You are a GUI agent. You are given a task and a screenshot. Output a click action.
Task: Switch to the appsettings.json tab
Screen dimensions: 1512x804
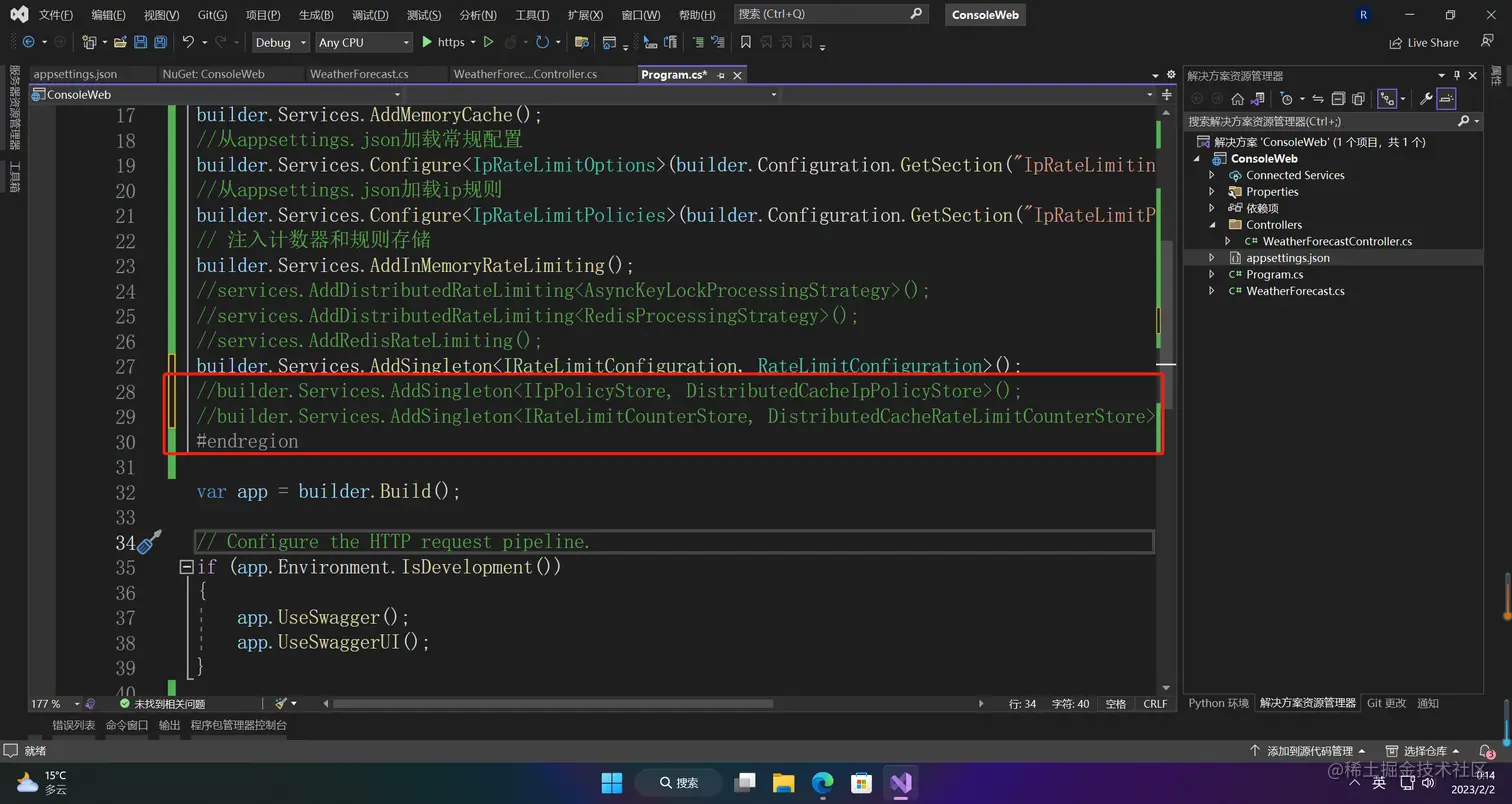[x=75, y=74]
